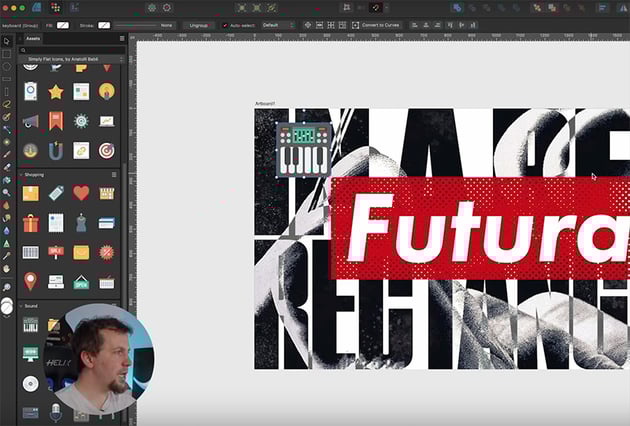This screenshot has height=426, width=630.
Task: Select the yellow freehand selection tool
Action: tap(6, 104)
